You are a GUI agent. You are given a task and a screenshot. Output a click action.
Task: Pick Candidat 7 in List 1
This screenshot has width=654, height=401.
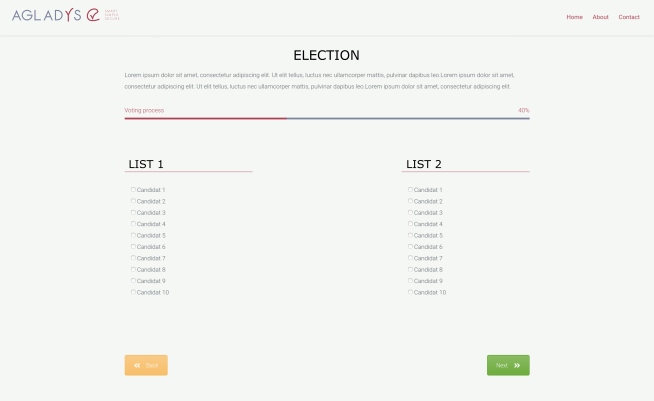click(133, 258)
